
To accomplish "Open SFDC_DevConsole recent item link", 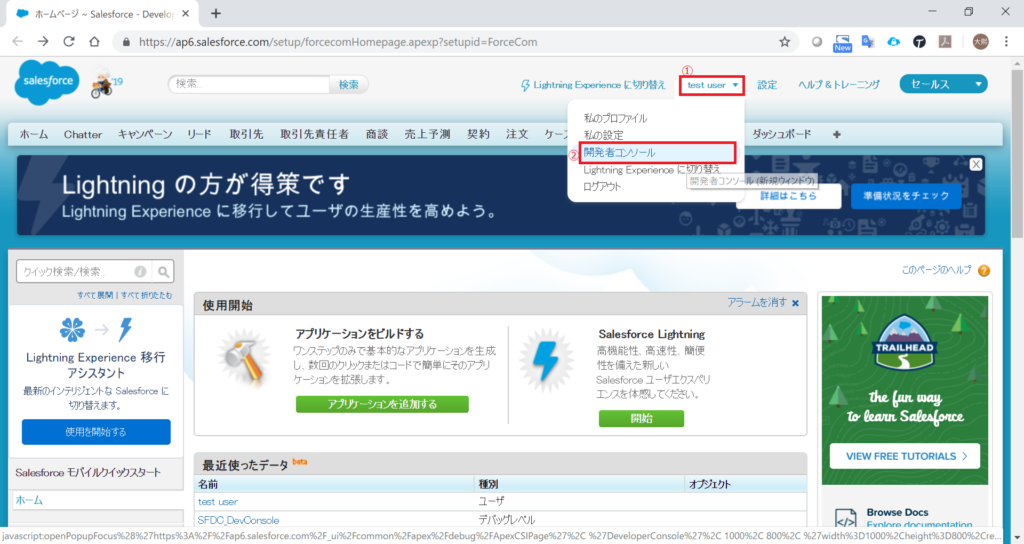I will (239, 520).
